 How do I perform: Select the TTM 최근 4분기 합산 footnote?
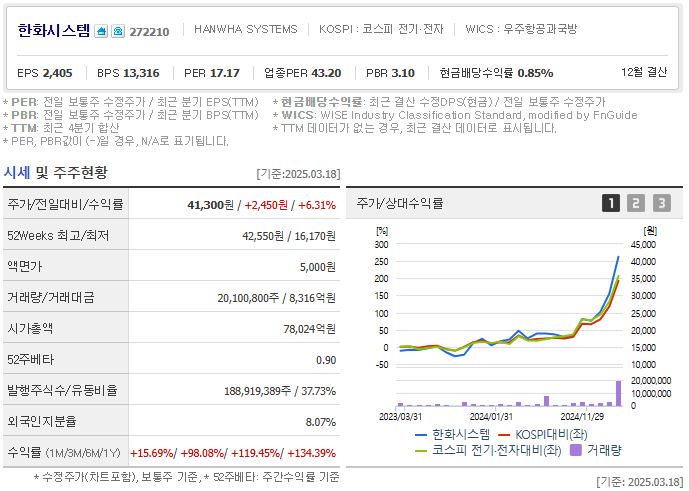coord(61,128)
